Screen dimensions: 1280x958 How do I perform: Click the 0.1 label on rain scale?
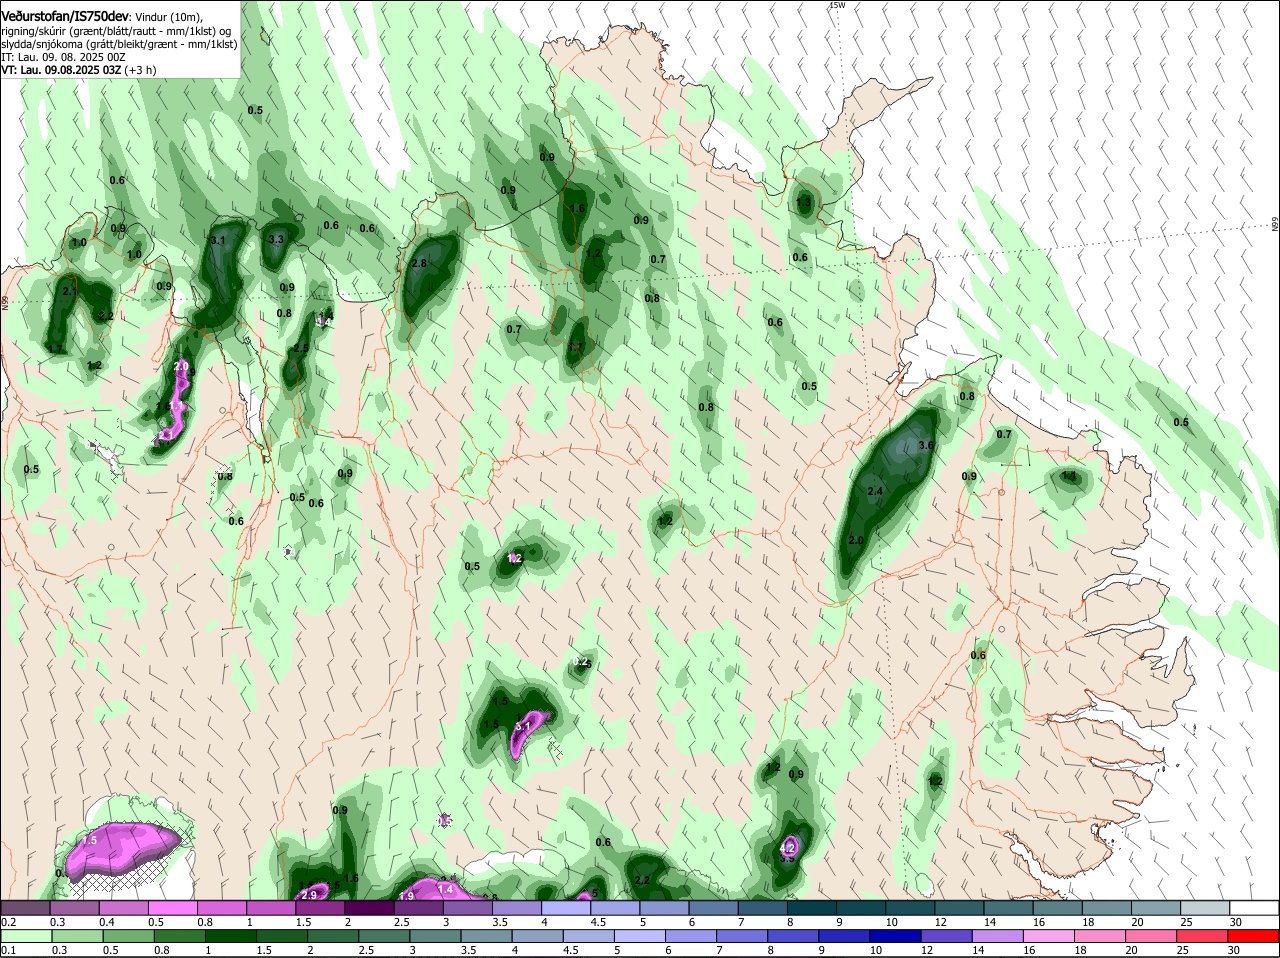[x=8, y=950]
